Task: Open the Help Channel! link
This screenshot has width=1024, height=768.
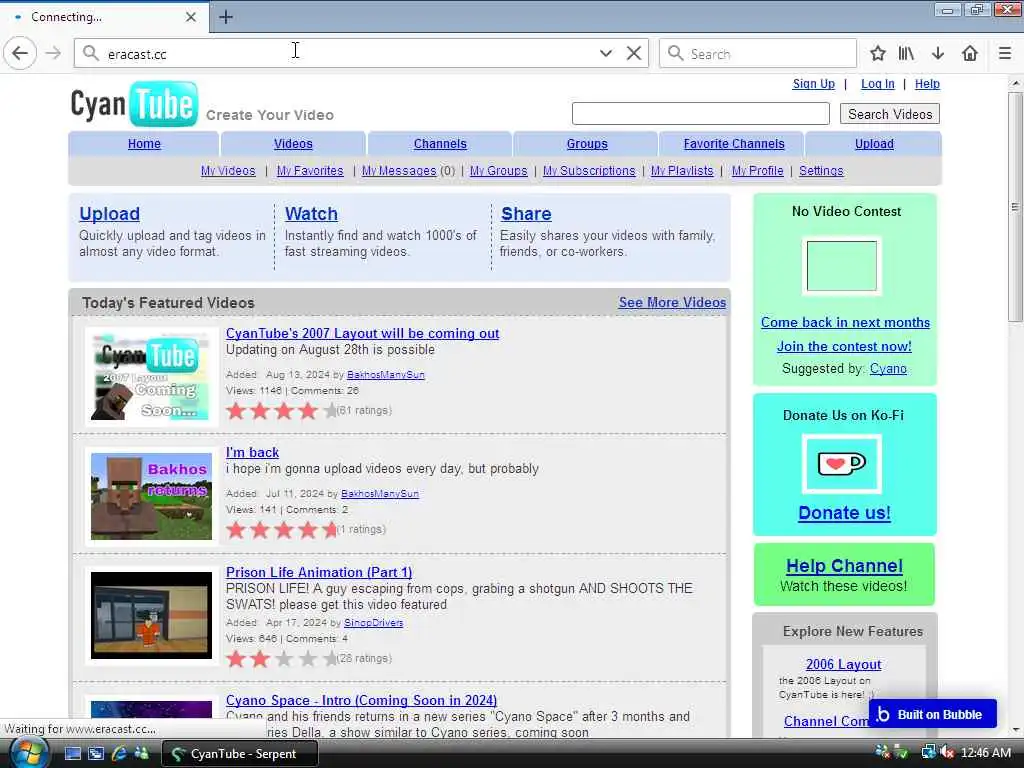Action: point(844,566)
